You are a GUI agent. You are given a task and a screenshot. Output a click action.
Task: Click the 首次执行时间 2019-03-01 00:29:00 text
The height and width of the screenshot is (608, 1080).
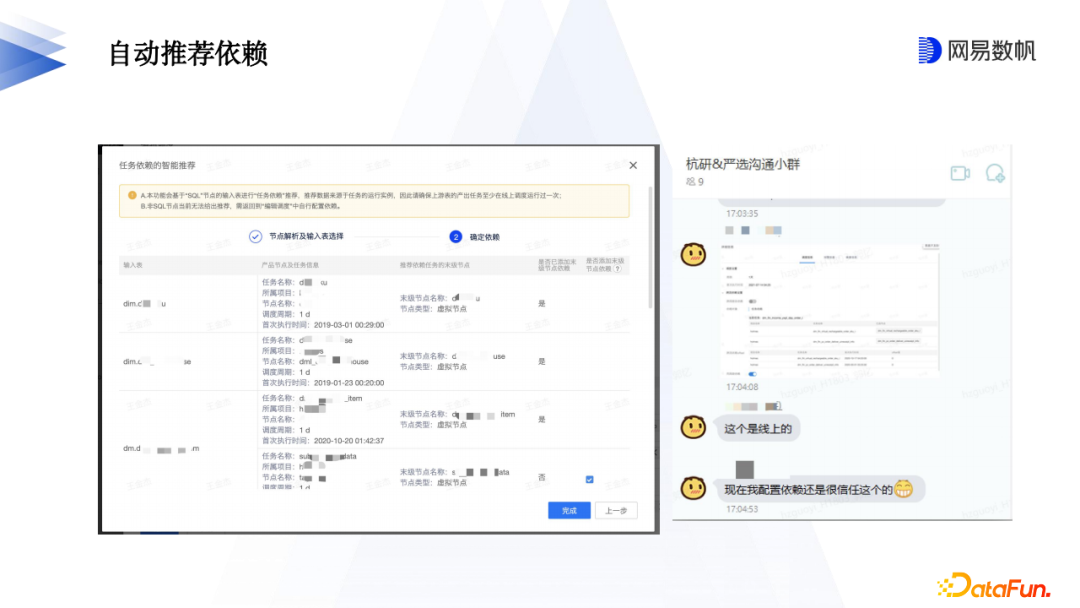coord(323,325)
